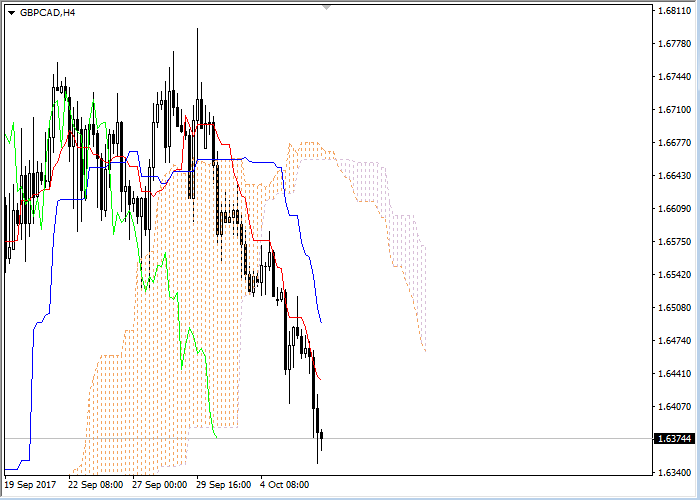
Task: Click the GBPCAD,H4 chart title
Action: (x=47, y=13)
